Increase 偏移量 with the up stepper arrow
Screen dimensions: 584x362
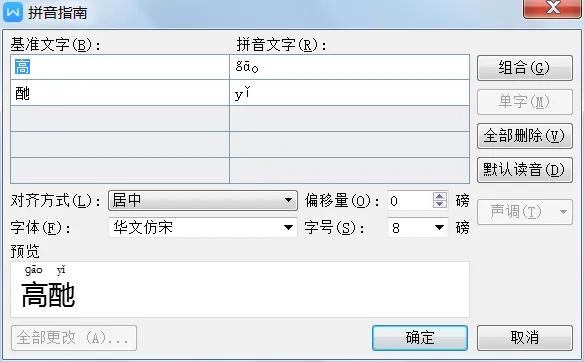point(440,196)
